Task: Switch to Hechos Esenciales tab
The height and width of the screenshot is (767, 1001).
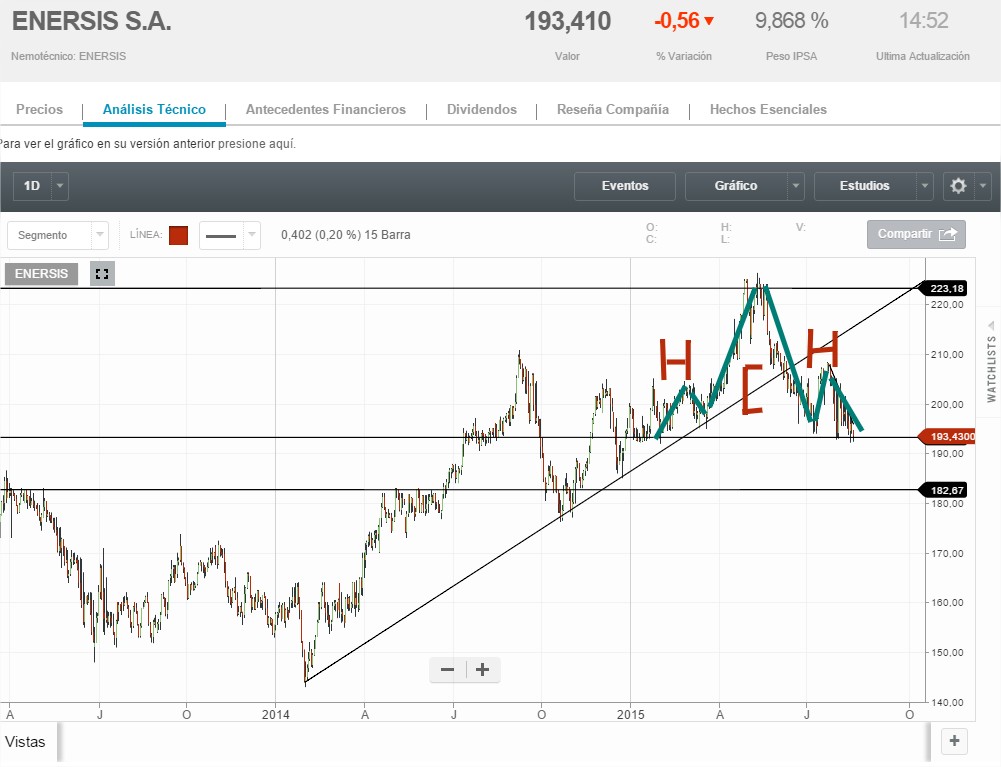Action: tap(768, 109)
